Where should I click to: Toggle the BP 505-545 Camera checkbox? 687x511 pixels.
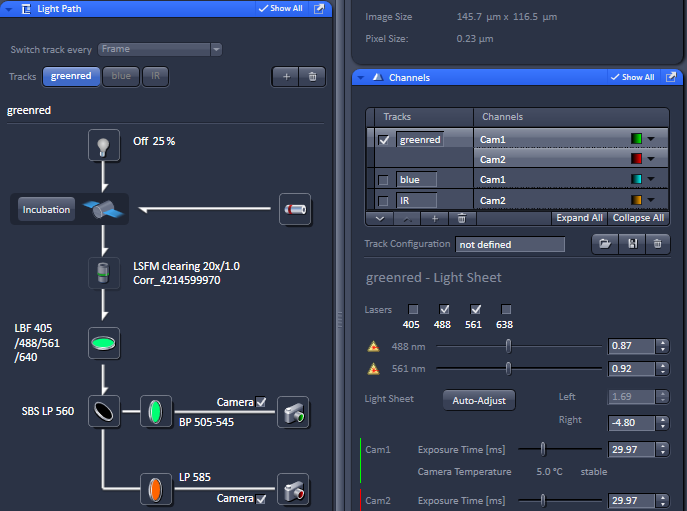(261, 402)
